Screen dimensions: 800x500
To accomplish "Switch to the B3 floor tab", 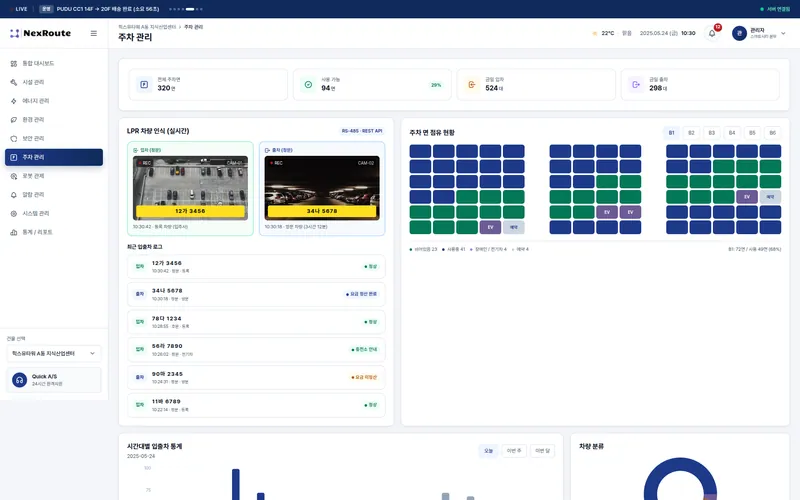I will point(712,133).
